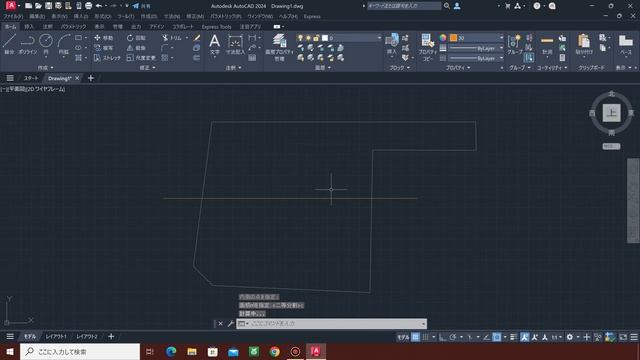Click the Undo arrow in quick access toolbar

[99, 6]
